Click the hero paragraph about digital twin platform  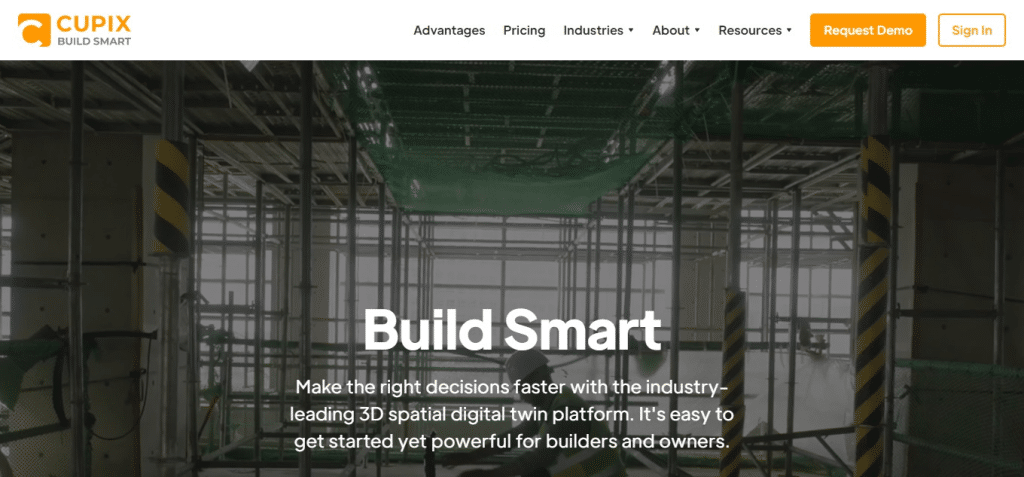coord(511,414)
